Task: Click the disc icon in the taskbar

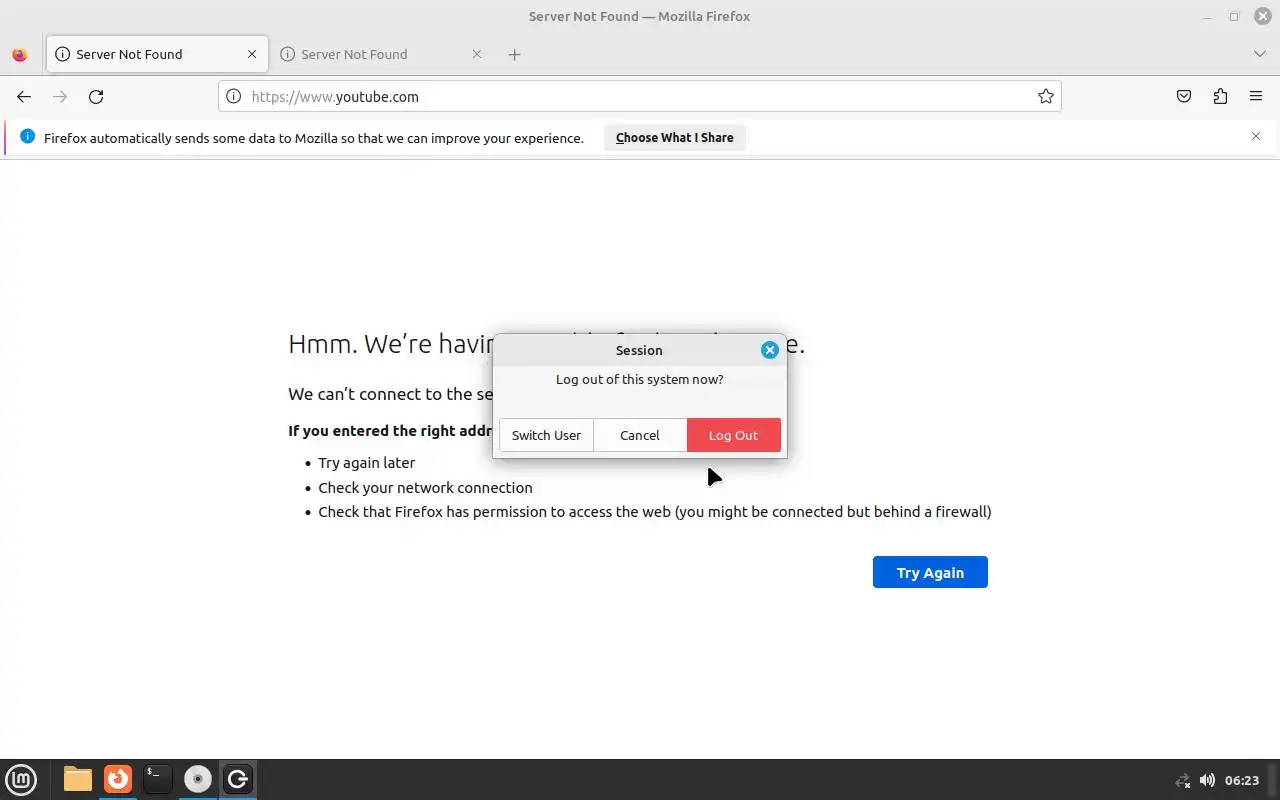Action: click(198, 779)
